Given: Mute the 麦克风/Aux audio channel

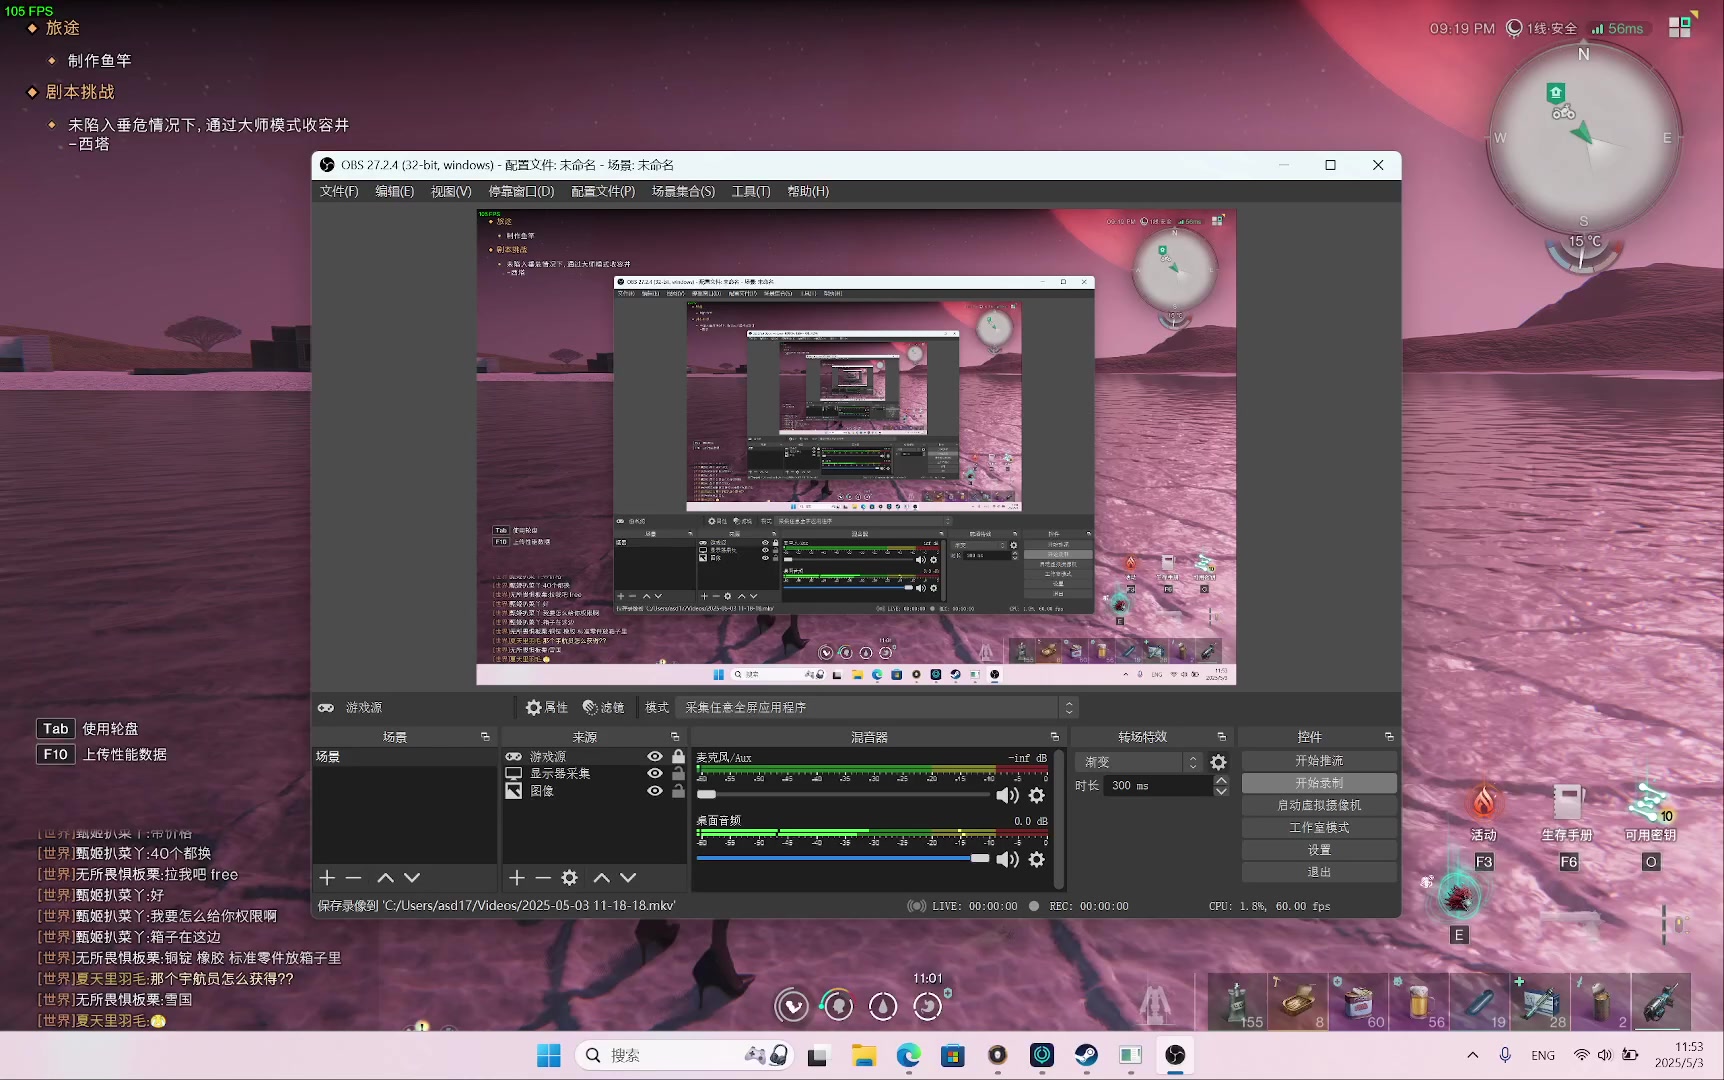Looking at the screenshot, I should [x=1007, y=795].
